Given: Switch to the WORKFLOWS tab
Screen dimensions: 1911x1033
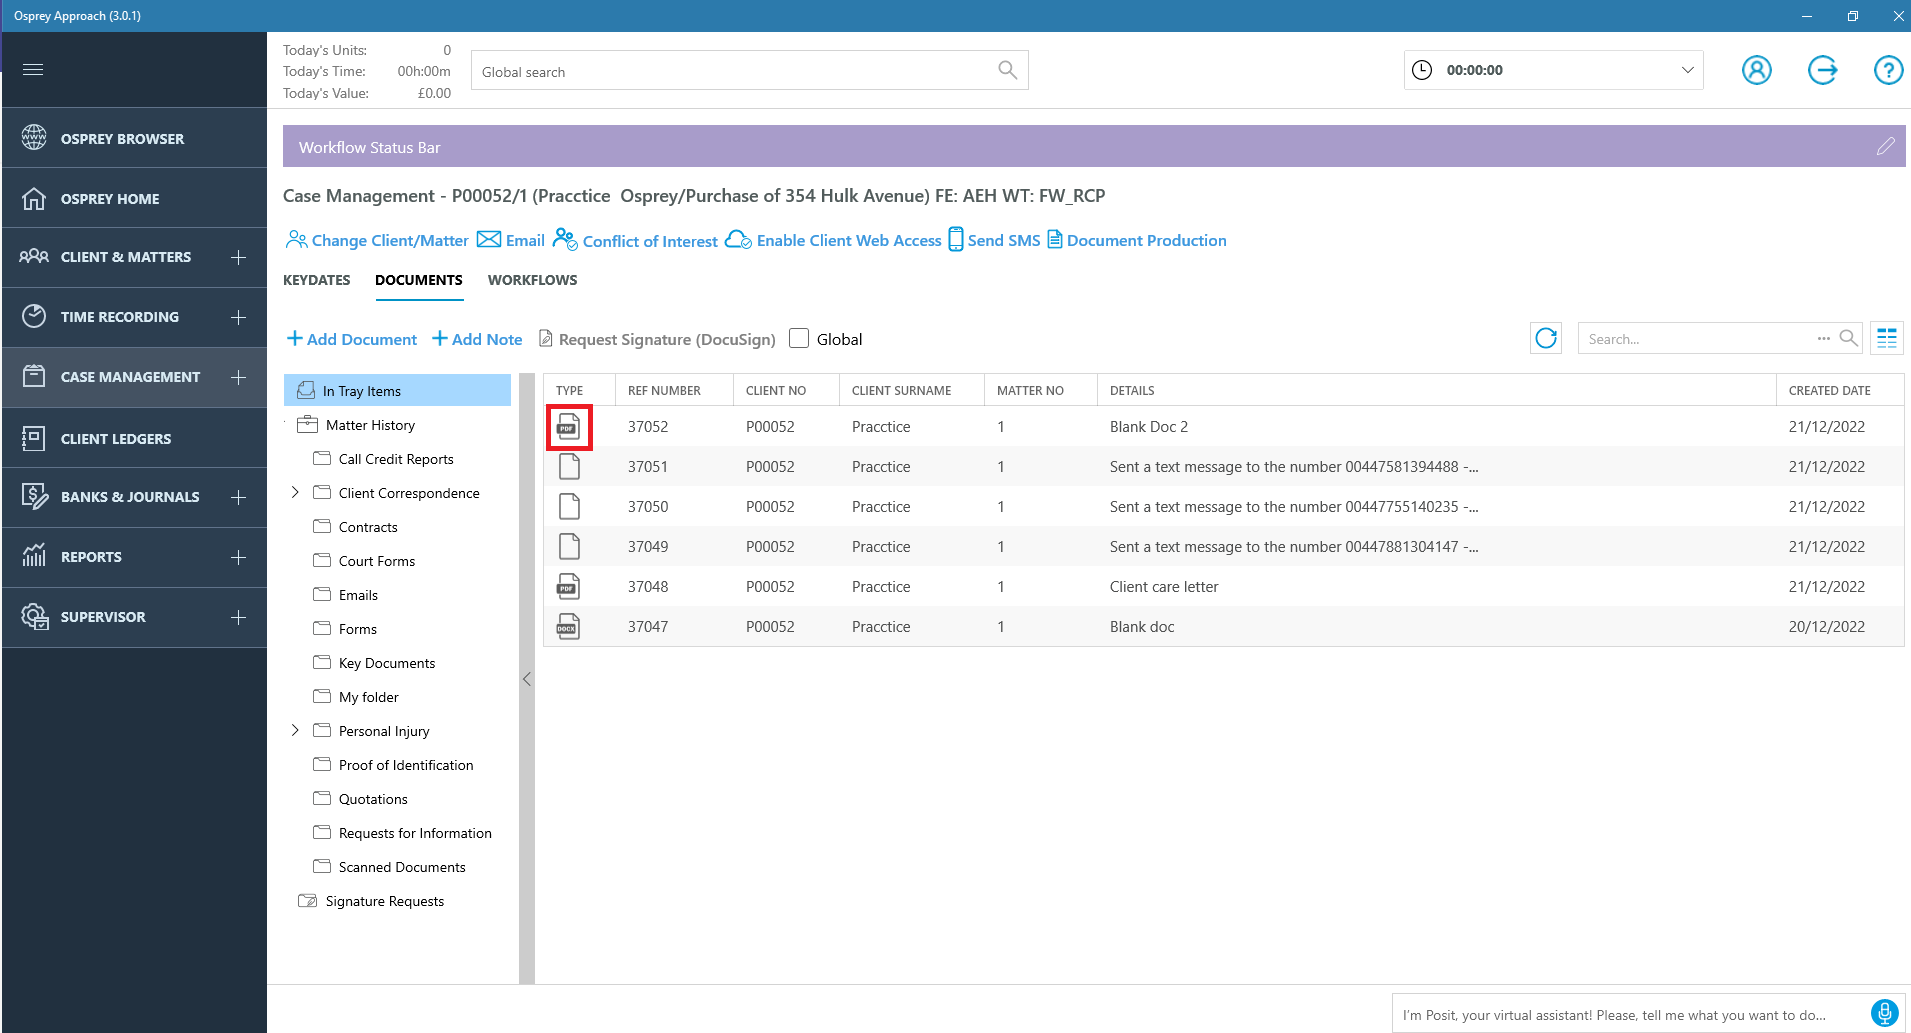Looking at the screenshot, I should pyautogui.click(x=532, y=280).
